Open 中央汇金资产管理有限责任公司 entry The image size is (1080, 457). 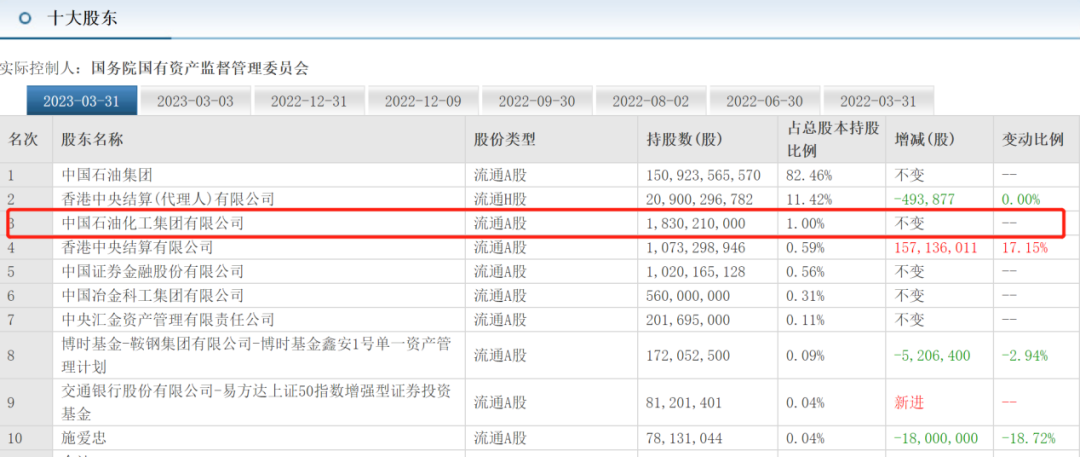tap(167, 319)
